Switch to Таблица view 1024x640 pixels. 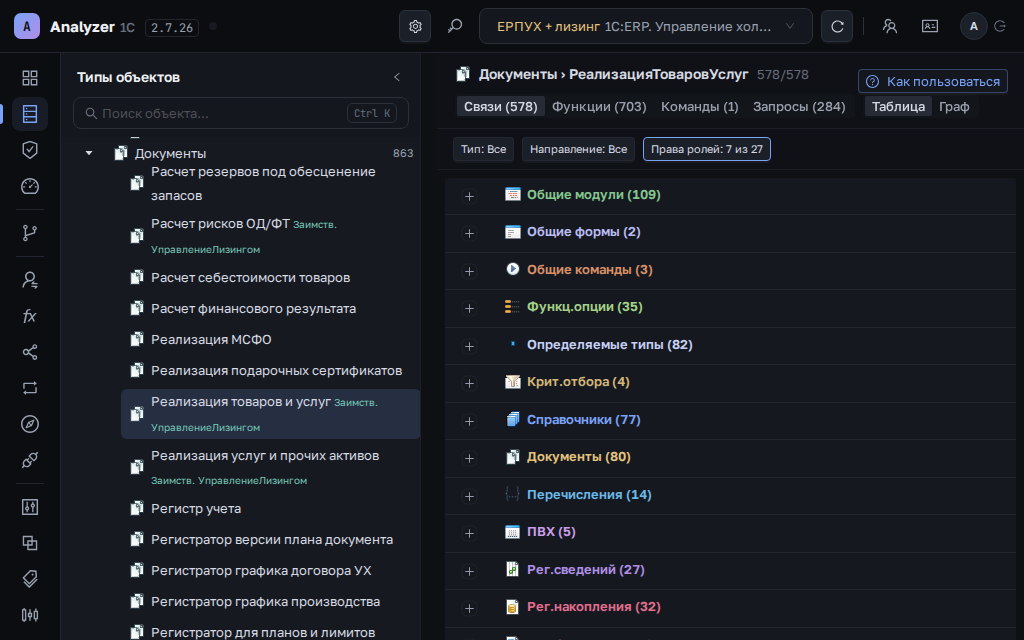[898, 106]
